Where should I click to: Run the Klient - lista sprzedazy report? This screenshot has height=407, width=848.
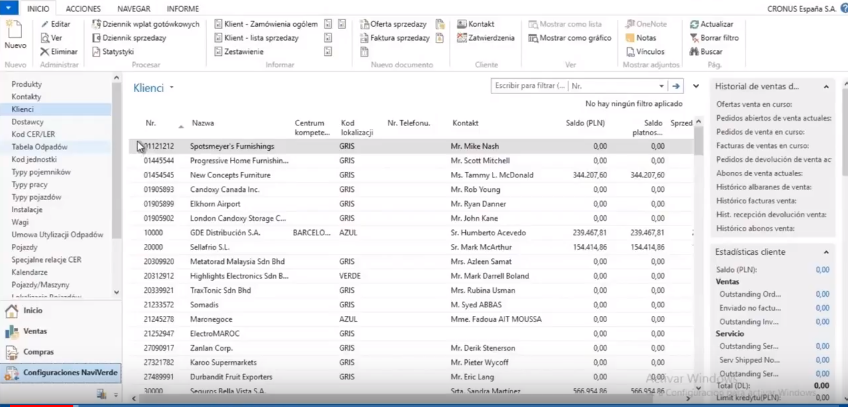coord(256,38)
